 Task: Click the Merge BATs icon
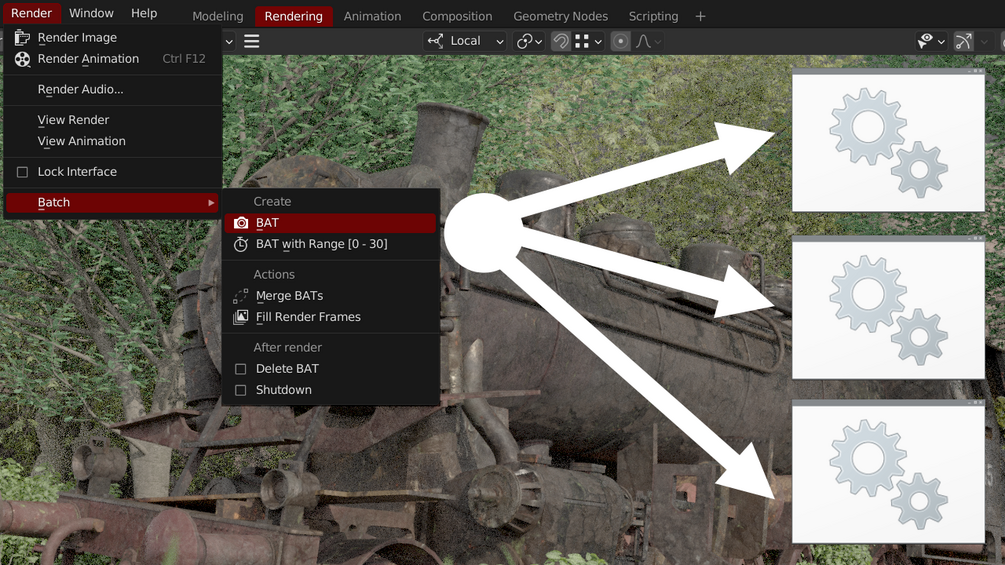pyautogui.click(x=240, y=296)
